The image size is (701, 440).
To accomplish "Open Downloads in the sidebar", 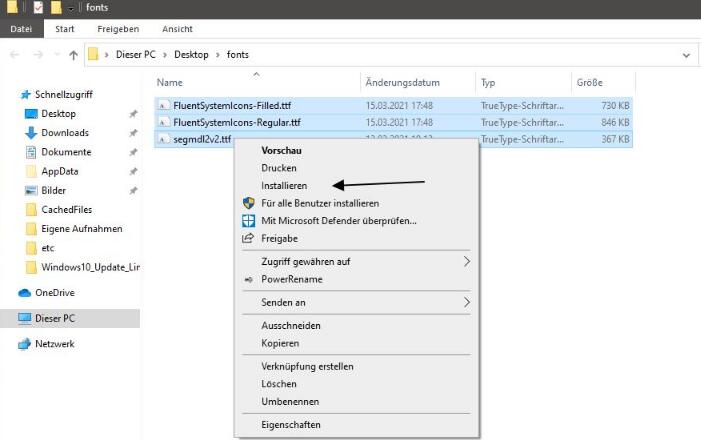I will (65, 133).
